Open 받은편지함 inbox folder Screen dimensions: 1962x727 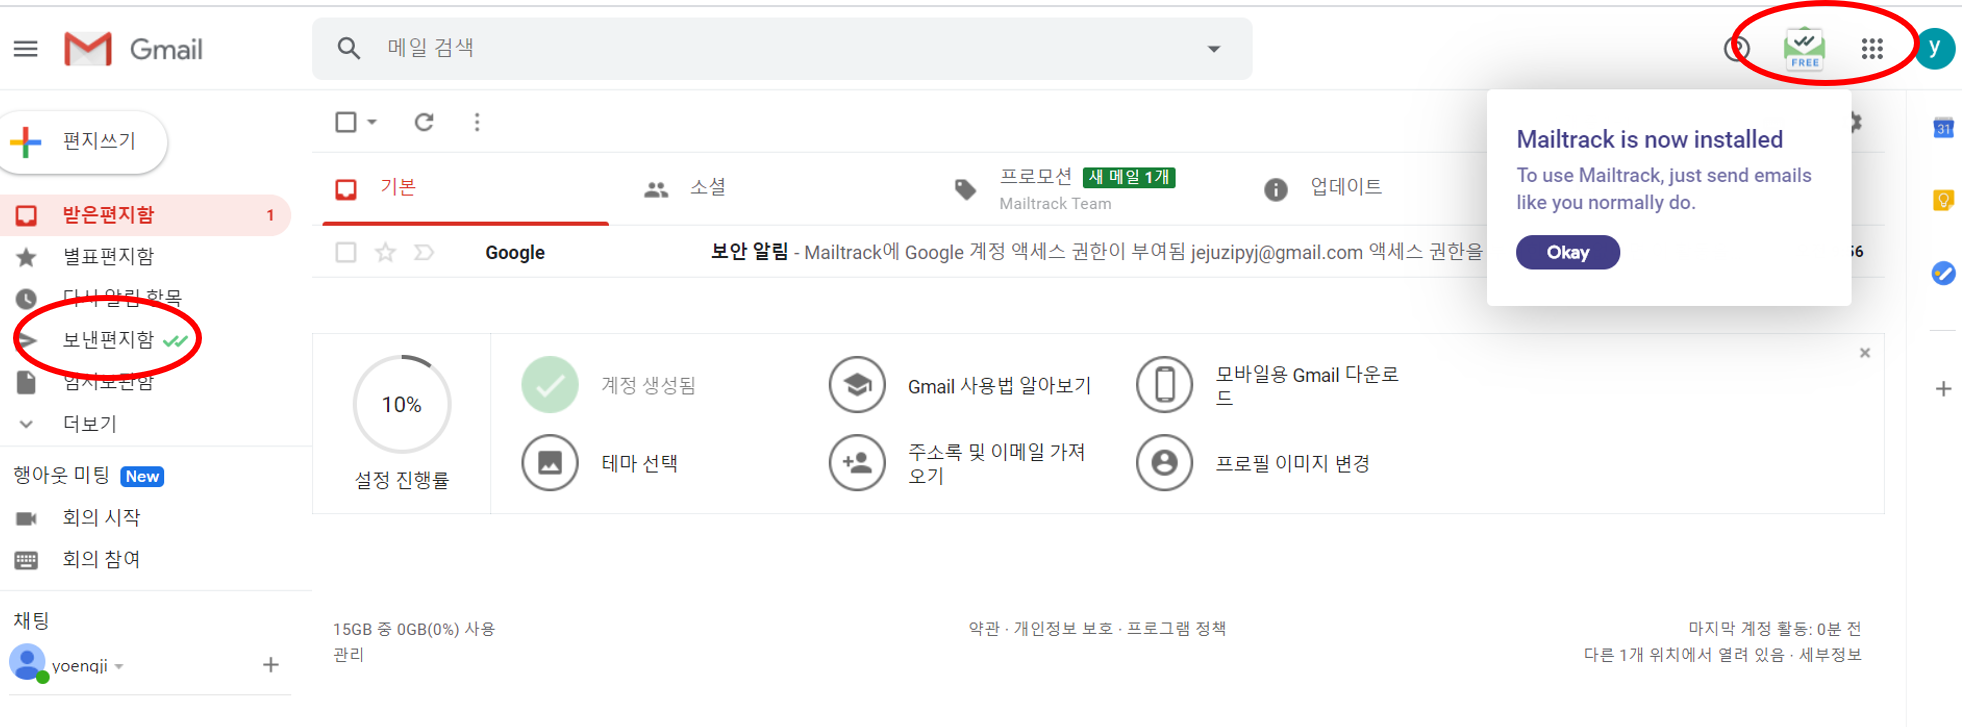[145, 215]
